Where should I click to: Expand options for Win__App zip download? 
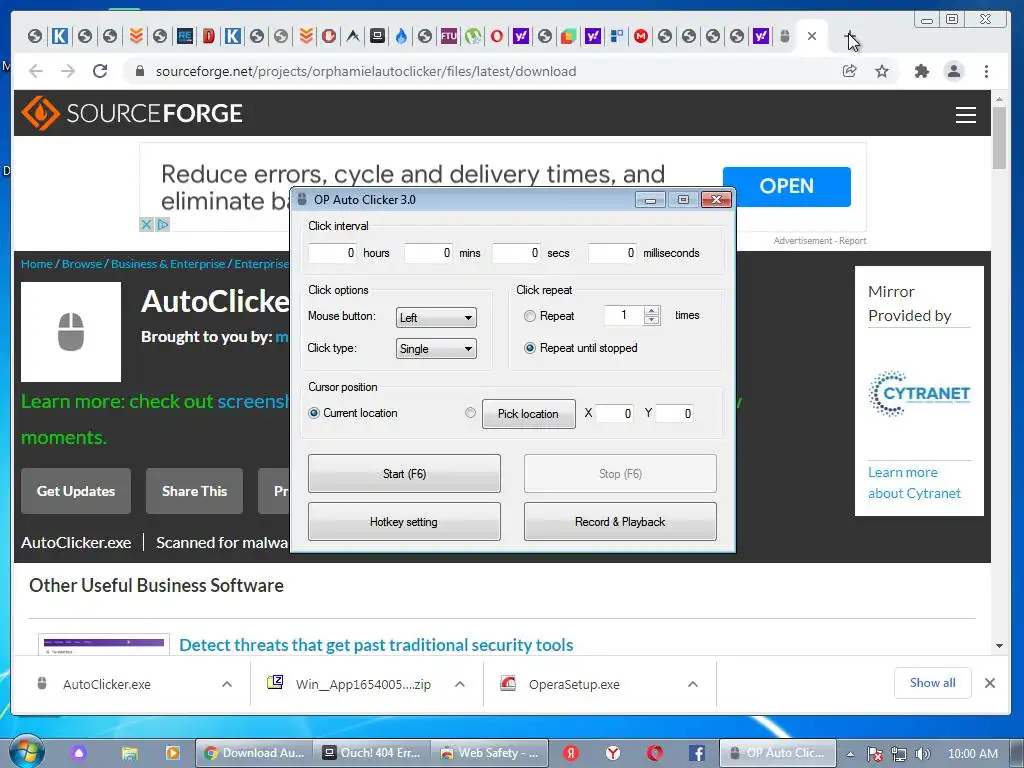[x=460, y=684]
